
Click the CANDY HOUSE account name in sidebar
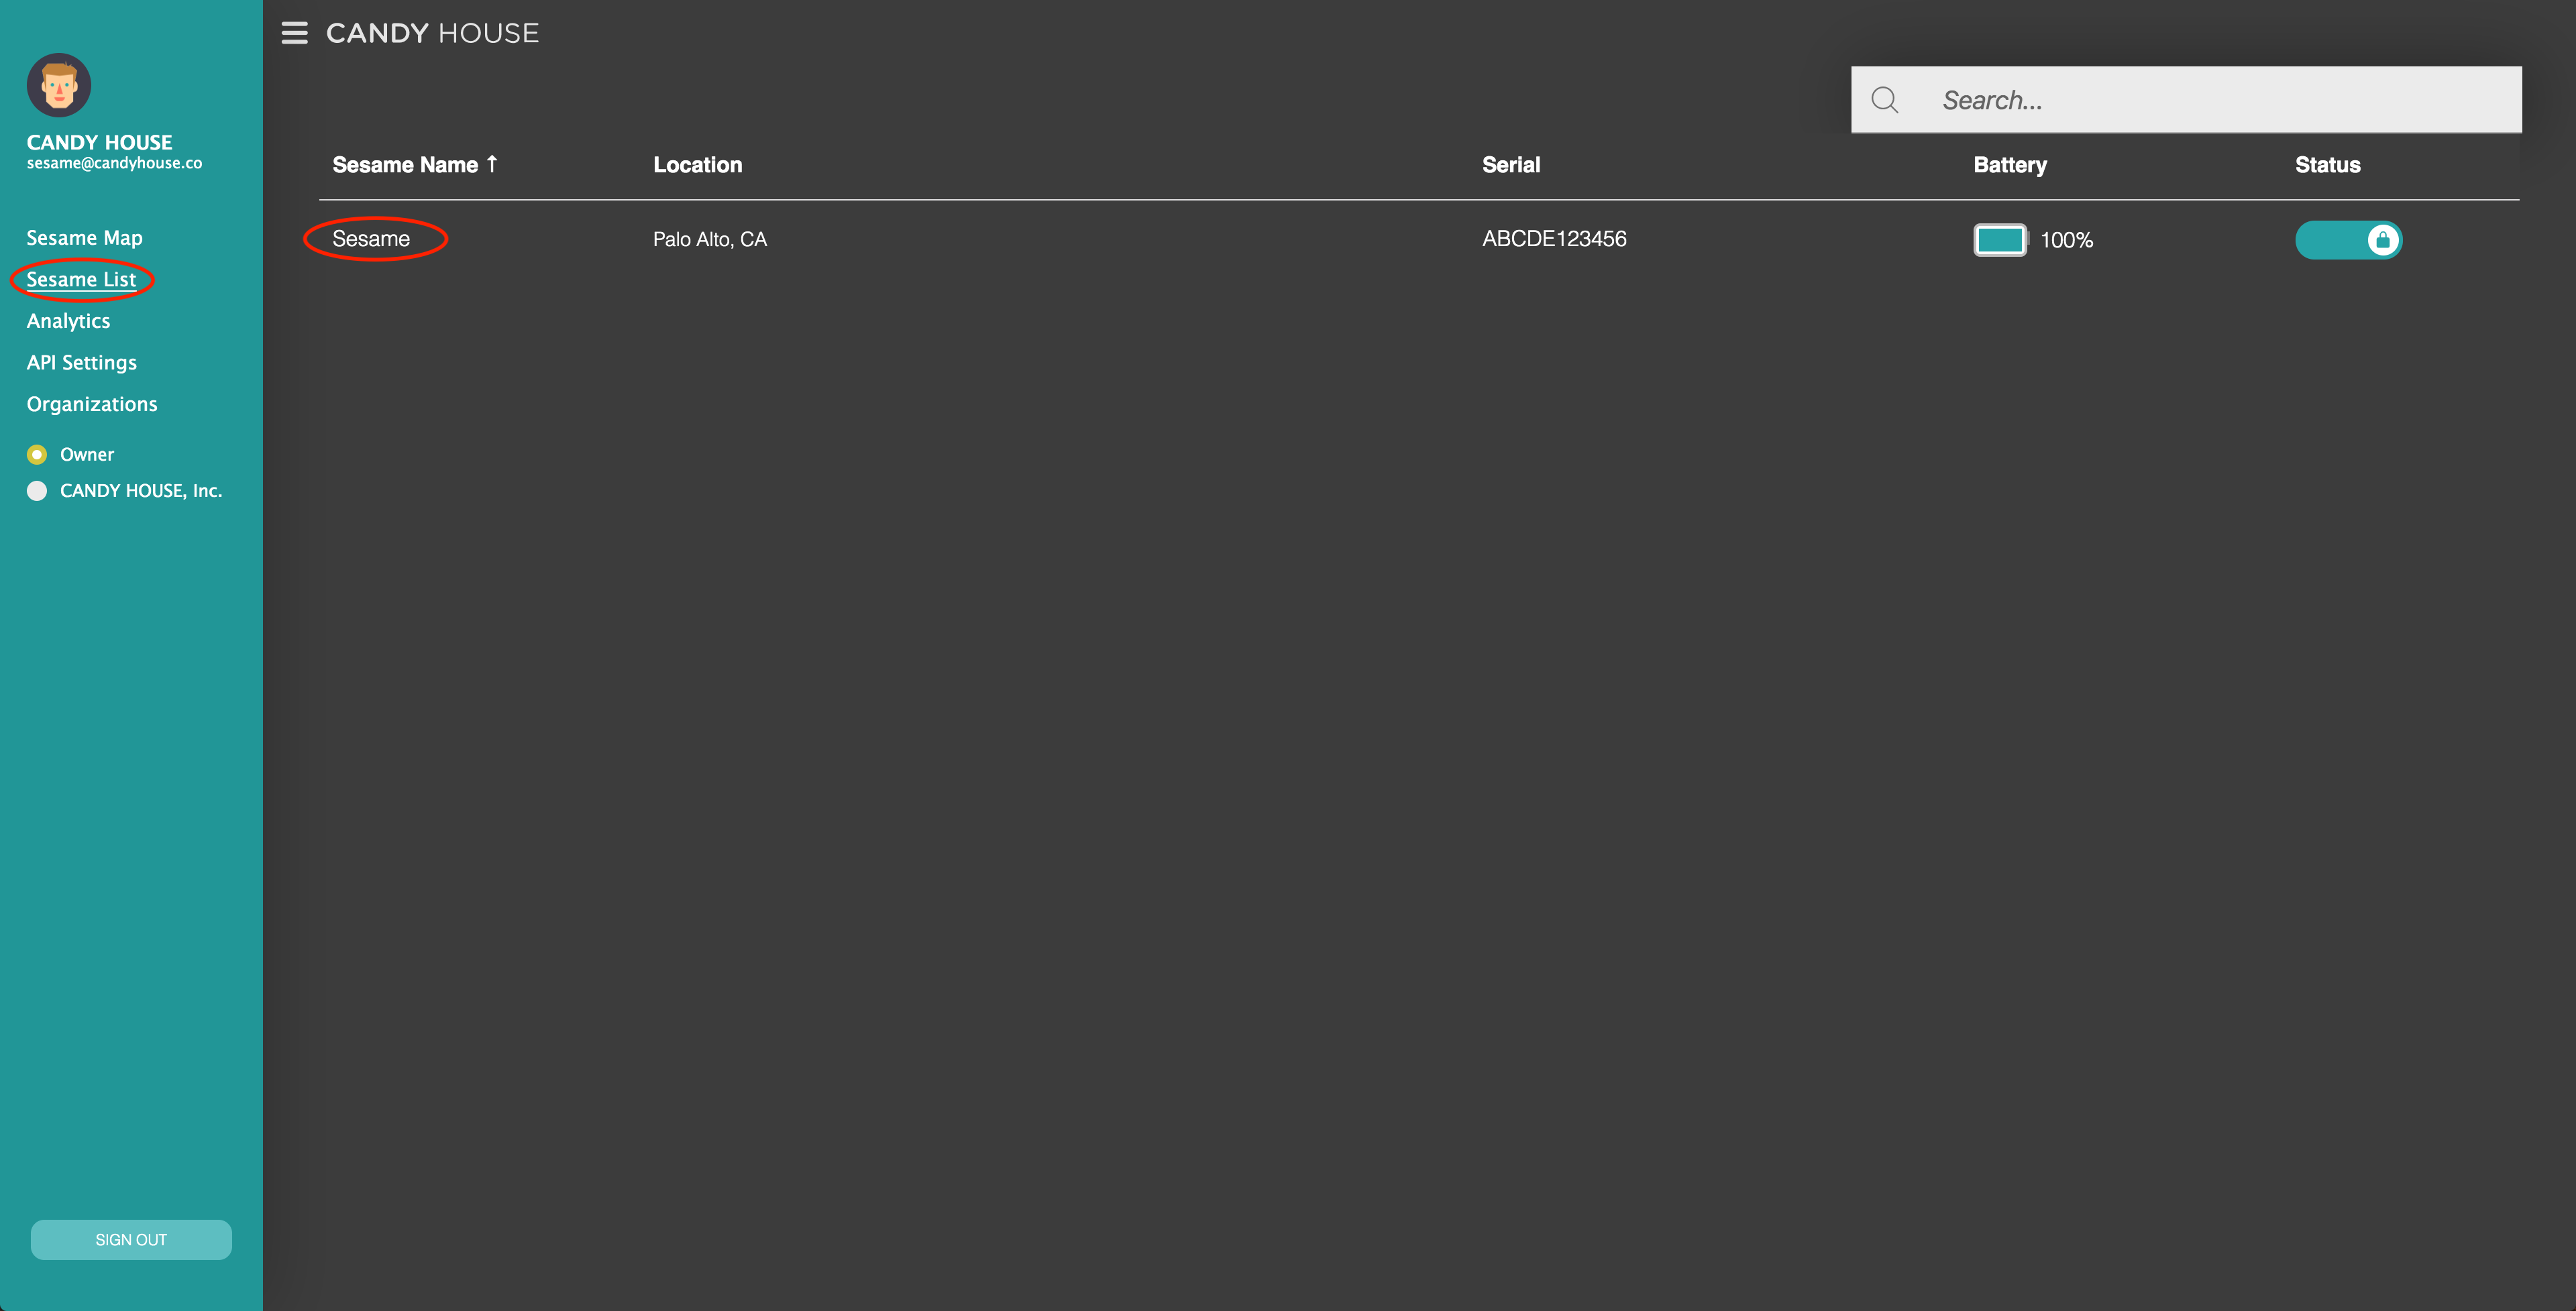(100, 142)
